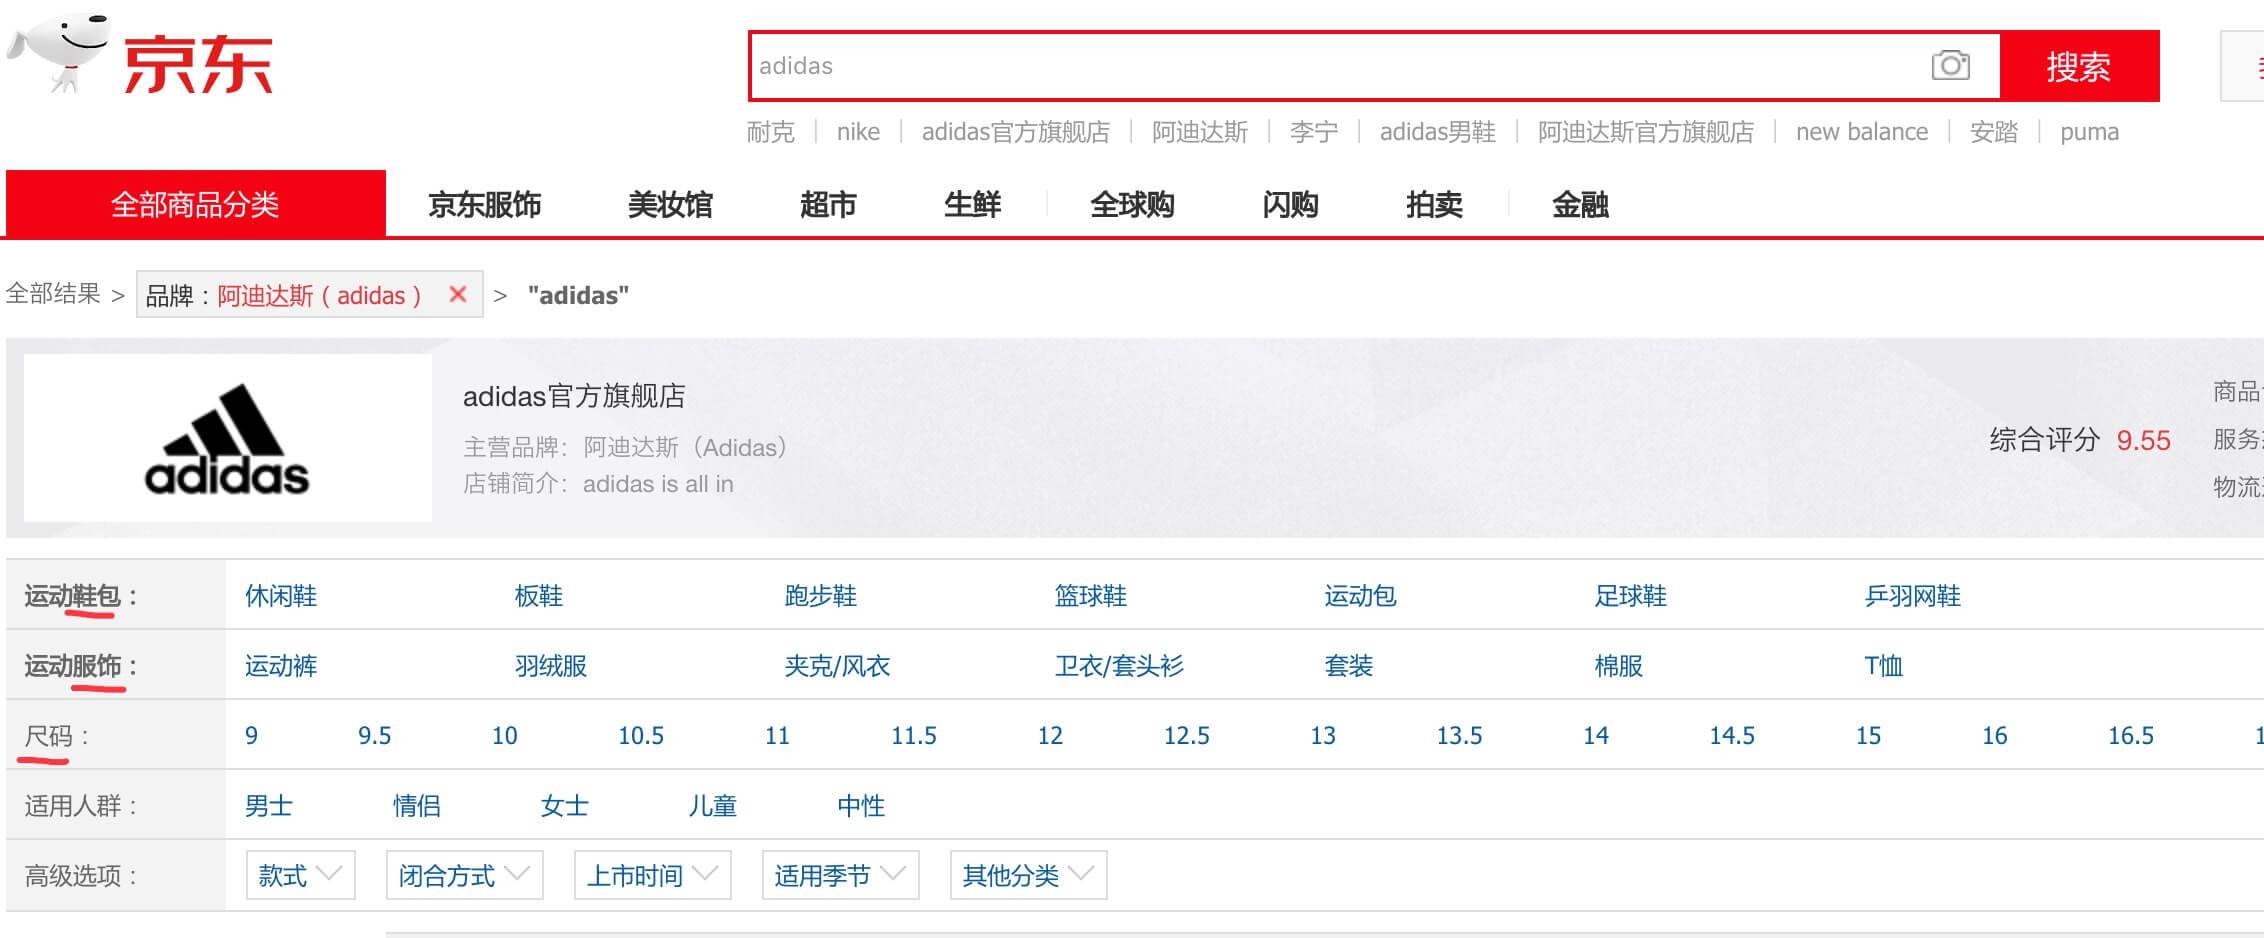Filter audience by 中性
This screenshot has height=938, width=2264.
[x=861, y=806]
